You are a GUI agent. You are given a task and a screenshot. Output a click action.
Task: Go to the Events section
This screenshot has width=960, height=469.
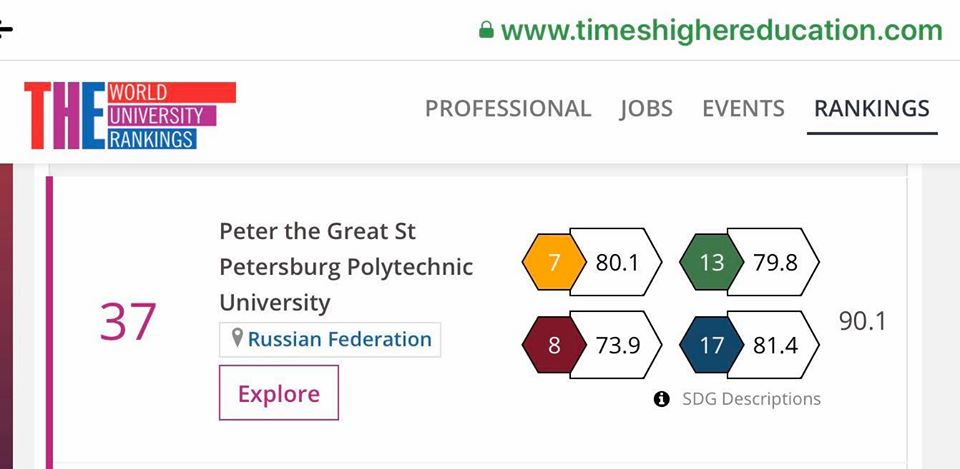click(743, 108)
